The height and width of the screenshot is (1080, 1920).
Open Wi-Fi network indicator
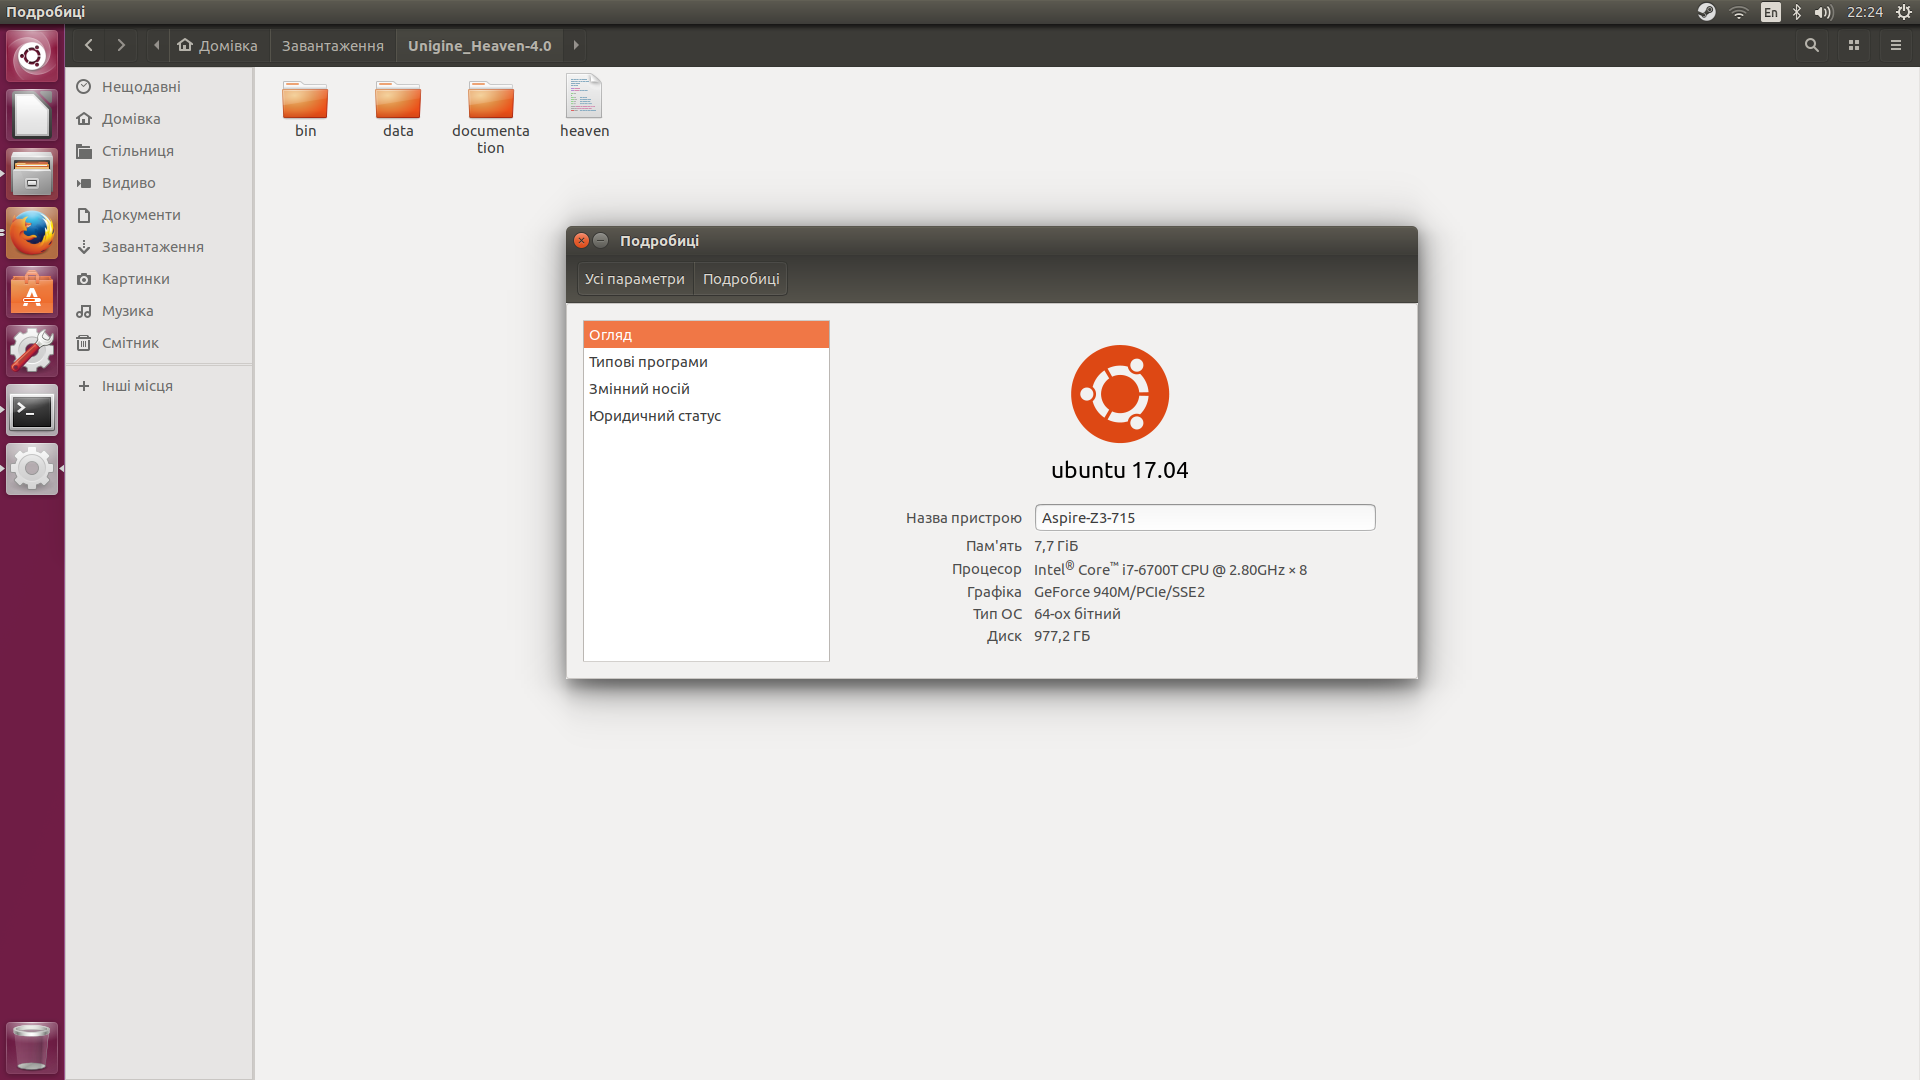(x=1739, y=12)
